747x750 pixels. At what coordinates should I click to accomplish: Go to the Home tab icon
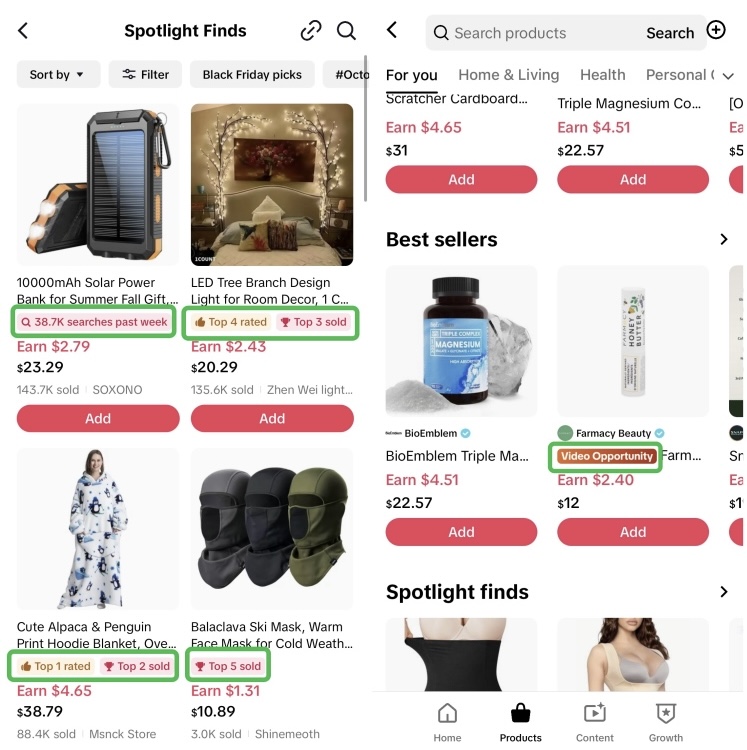[x=447, y=713]
